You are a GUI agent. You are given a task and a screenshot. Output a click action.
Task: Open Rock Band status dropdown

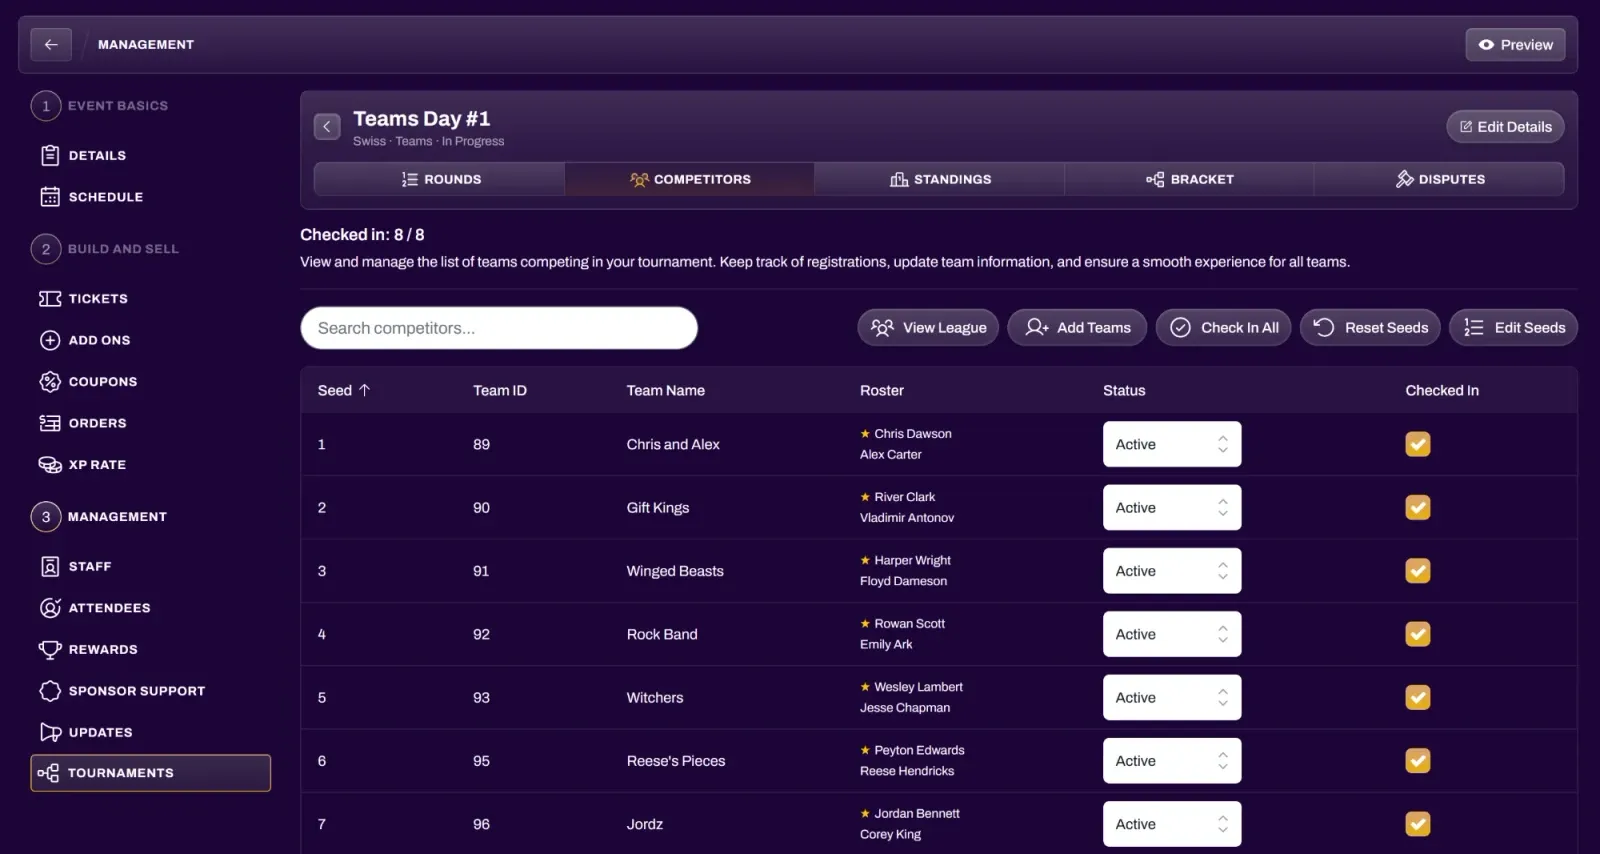coord(1172,634)
